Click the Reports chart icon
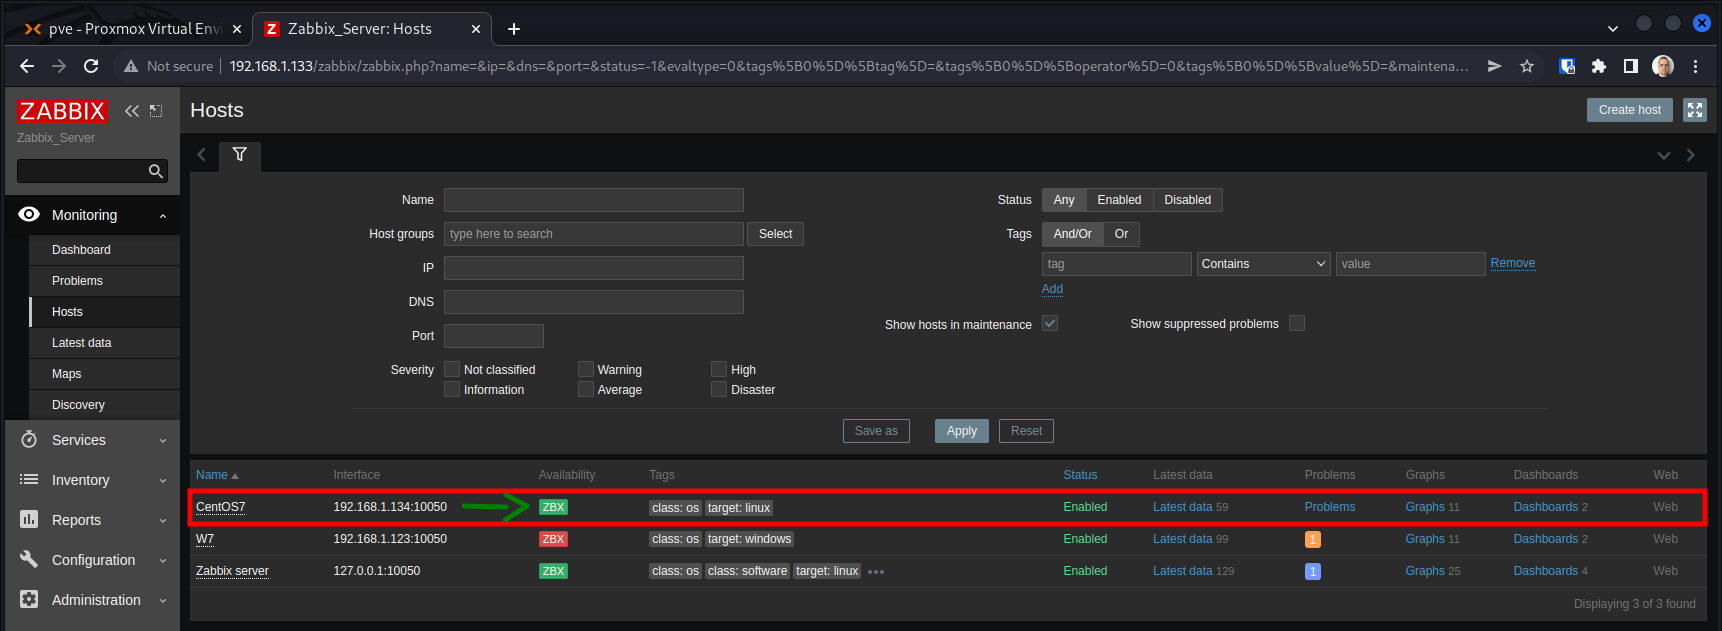The width and height of the screenshot is (1722, 631). 29,520
